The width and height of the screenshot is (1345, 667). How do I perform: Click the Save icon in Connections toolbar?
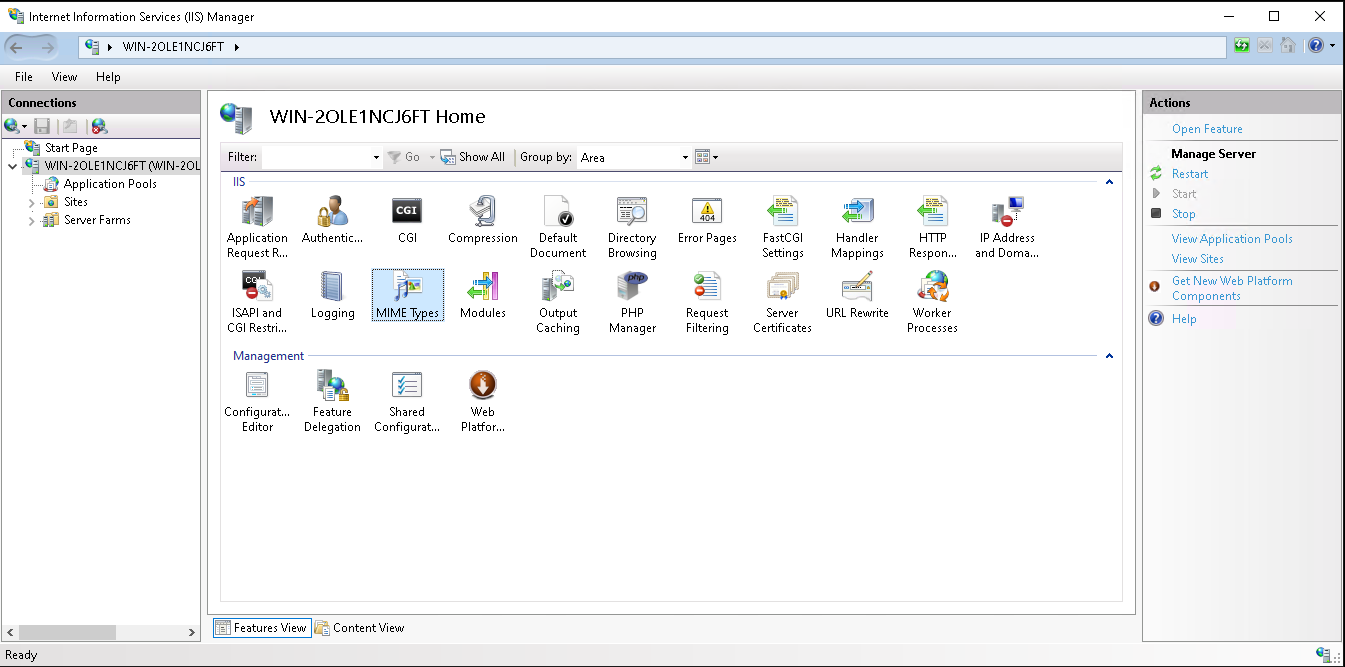[x=42, y=126]
